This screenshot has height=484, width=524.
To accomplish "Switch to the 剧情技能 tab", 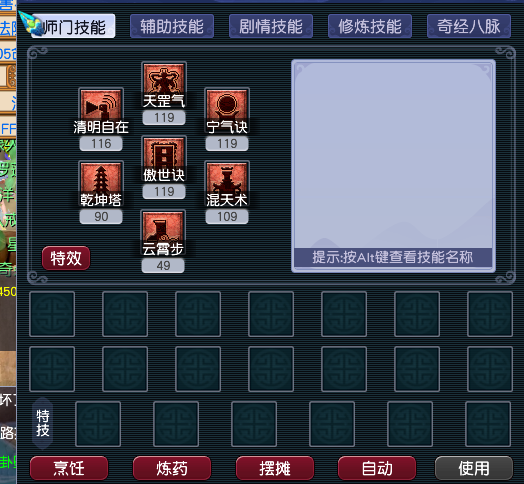I will coord(271,26).
